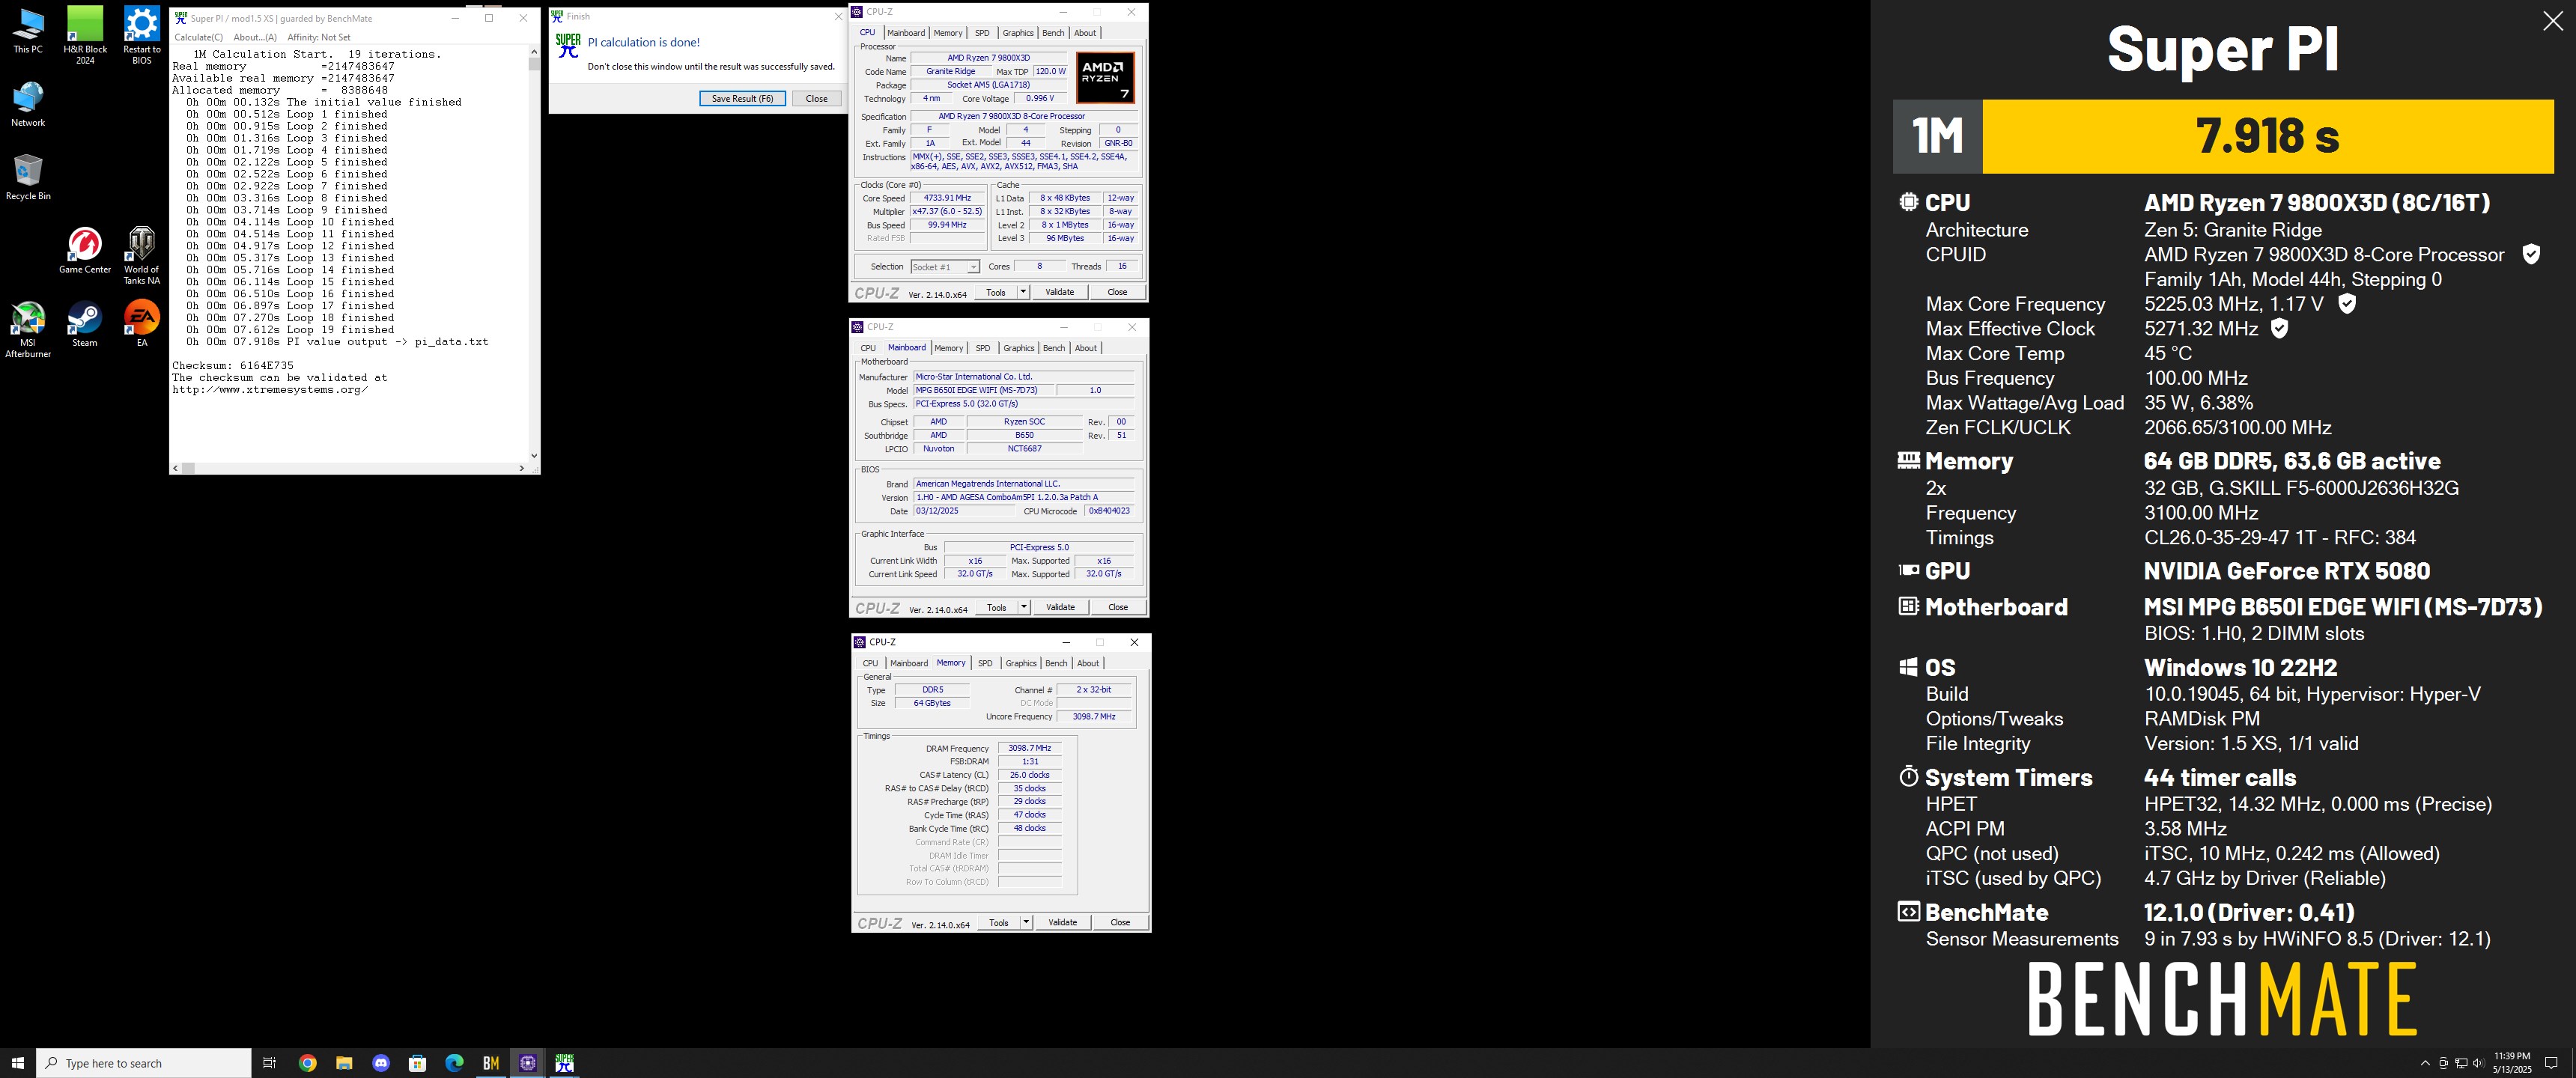Viewport: 2576px width, 1078px height.
Task: Switch to Graphics tab in the top CPU-Z window
Action: pyautogui.click(x=1018, y=33)
